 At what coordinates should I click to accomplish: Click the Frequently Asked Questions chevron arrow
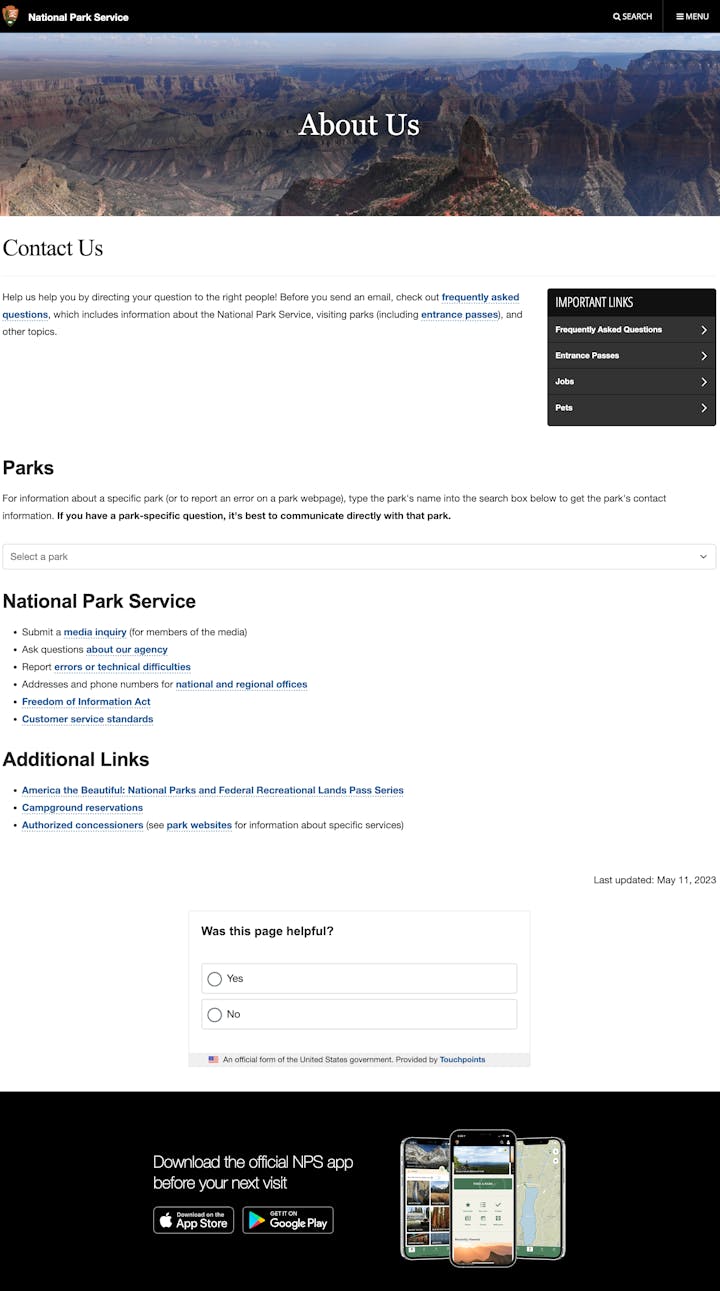point(704,330)
